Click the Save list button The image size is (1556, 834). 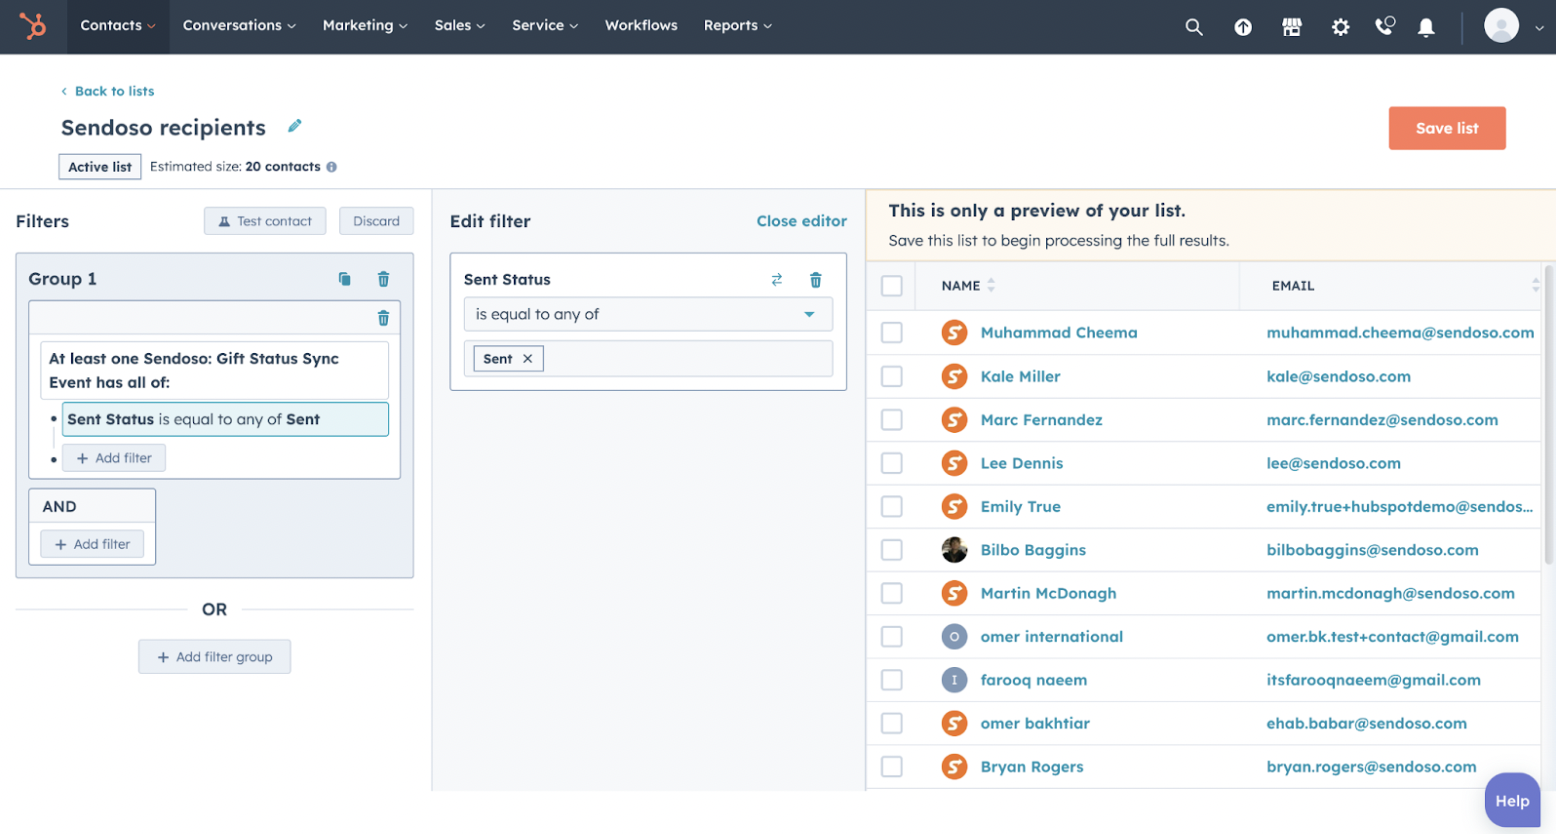coord(1446,128)
